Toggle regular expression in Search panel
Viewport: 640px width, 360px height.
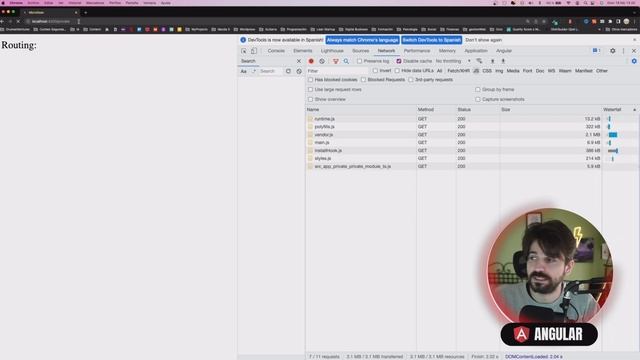point(253,71)
